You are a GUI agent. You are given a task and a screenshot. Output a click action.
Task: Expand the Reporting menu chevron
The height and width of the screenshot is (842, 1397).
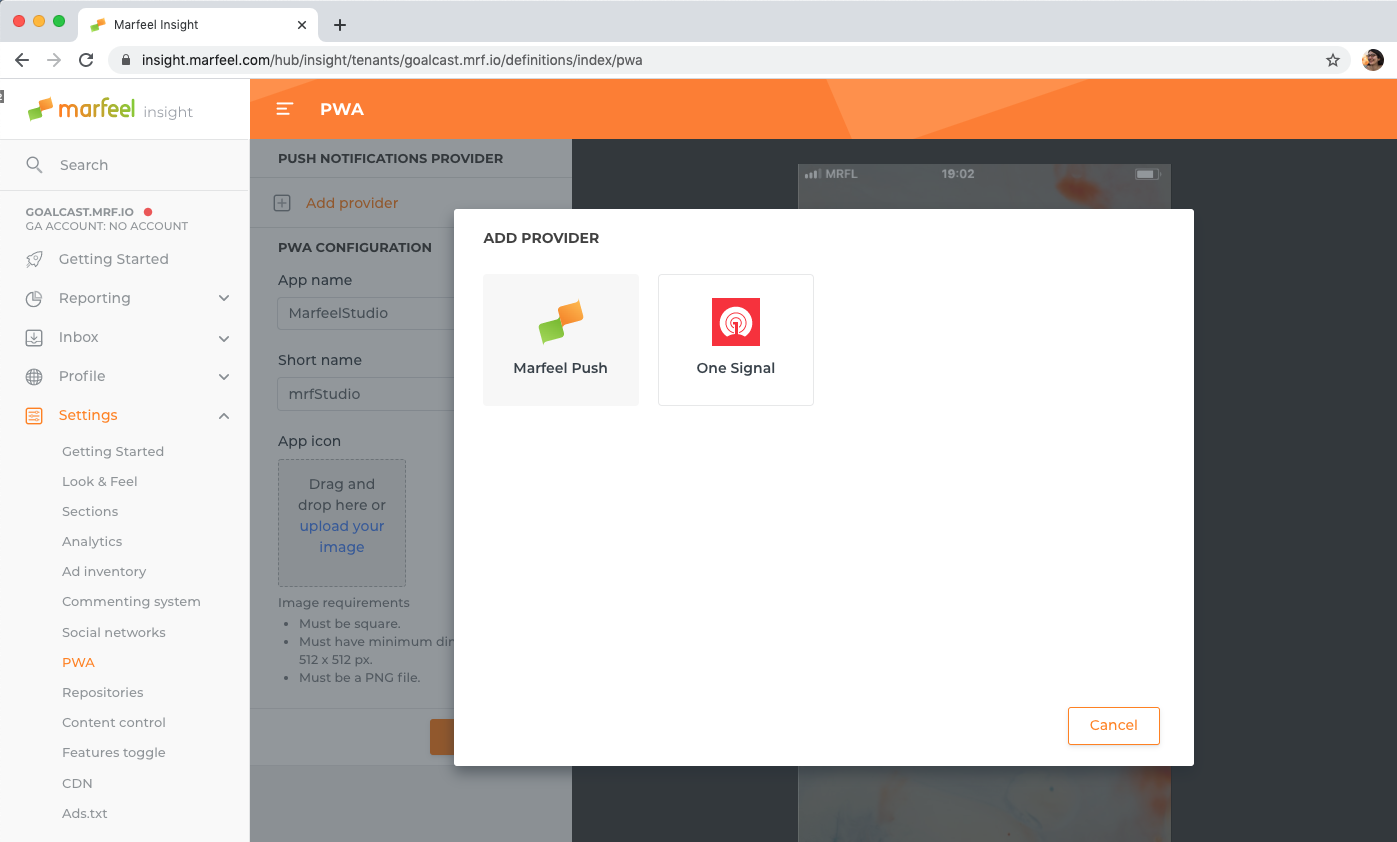point(224,298)
